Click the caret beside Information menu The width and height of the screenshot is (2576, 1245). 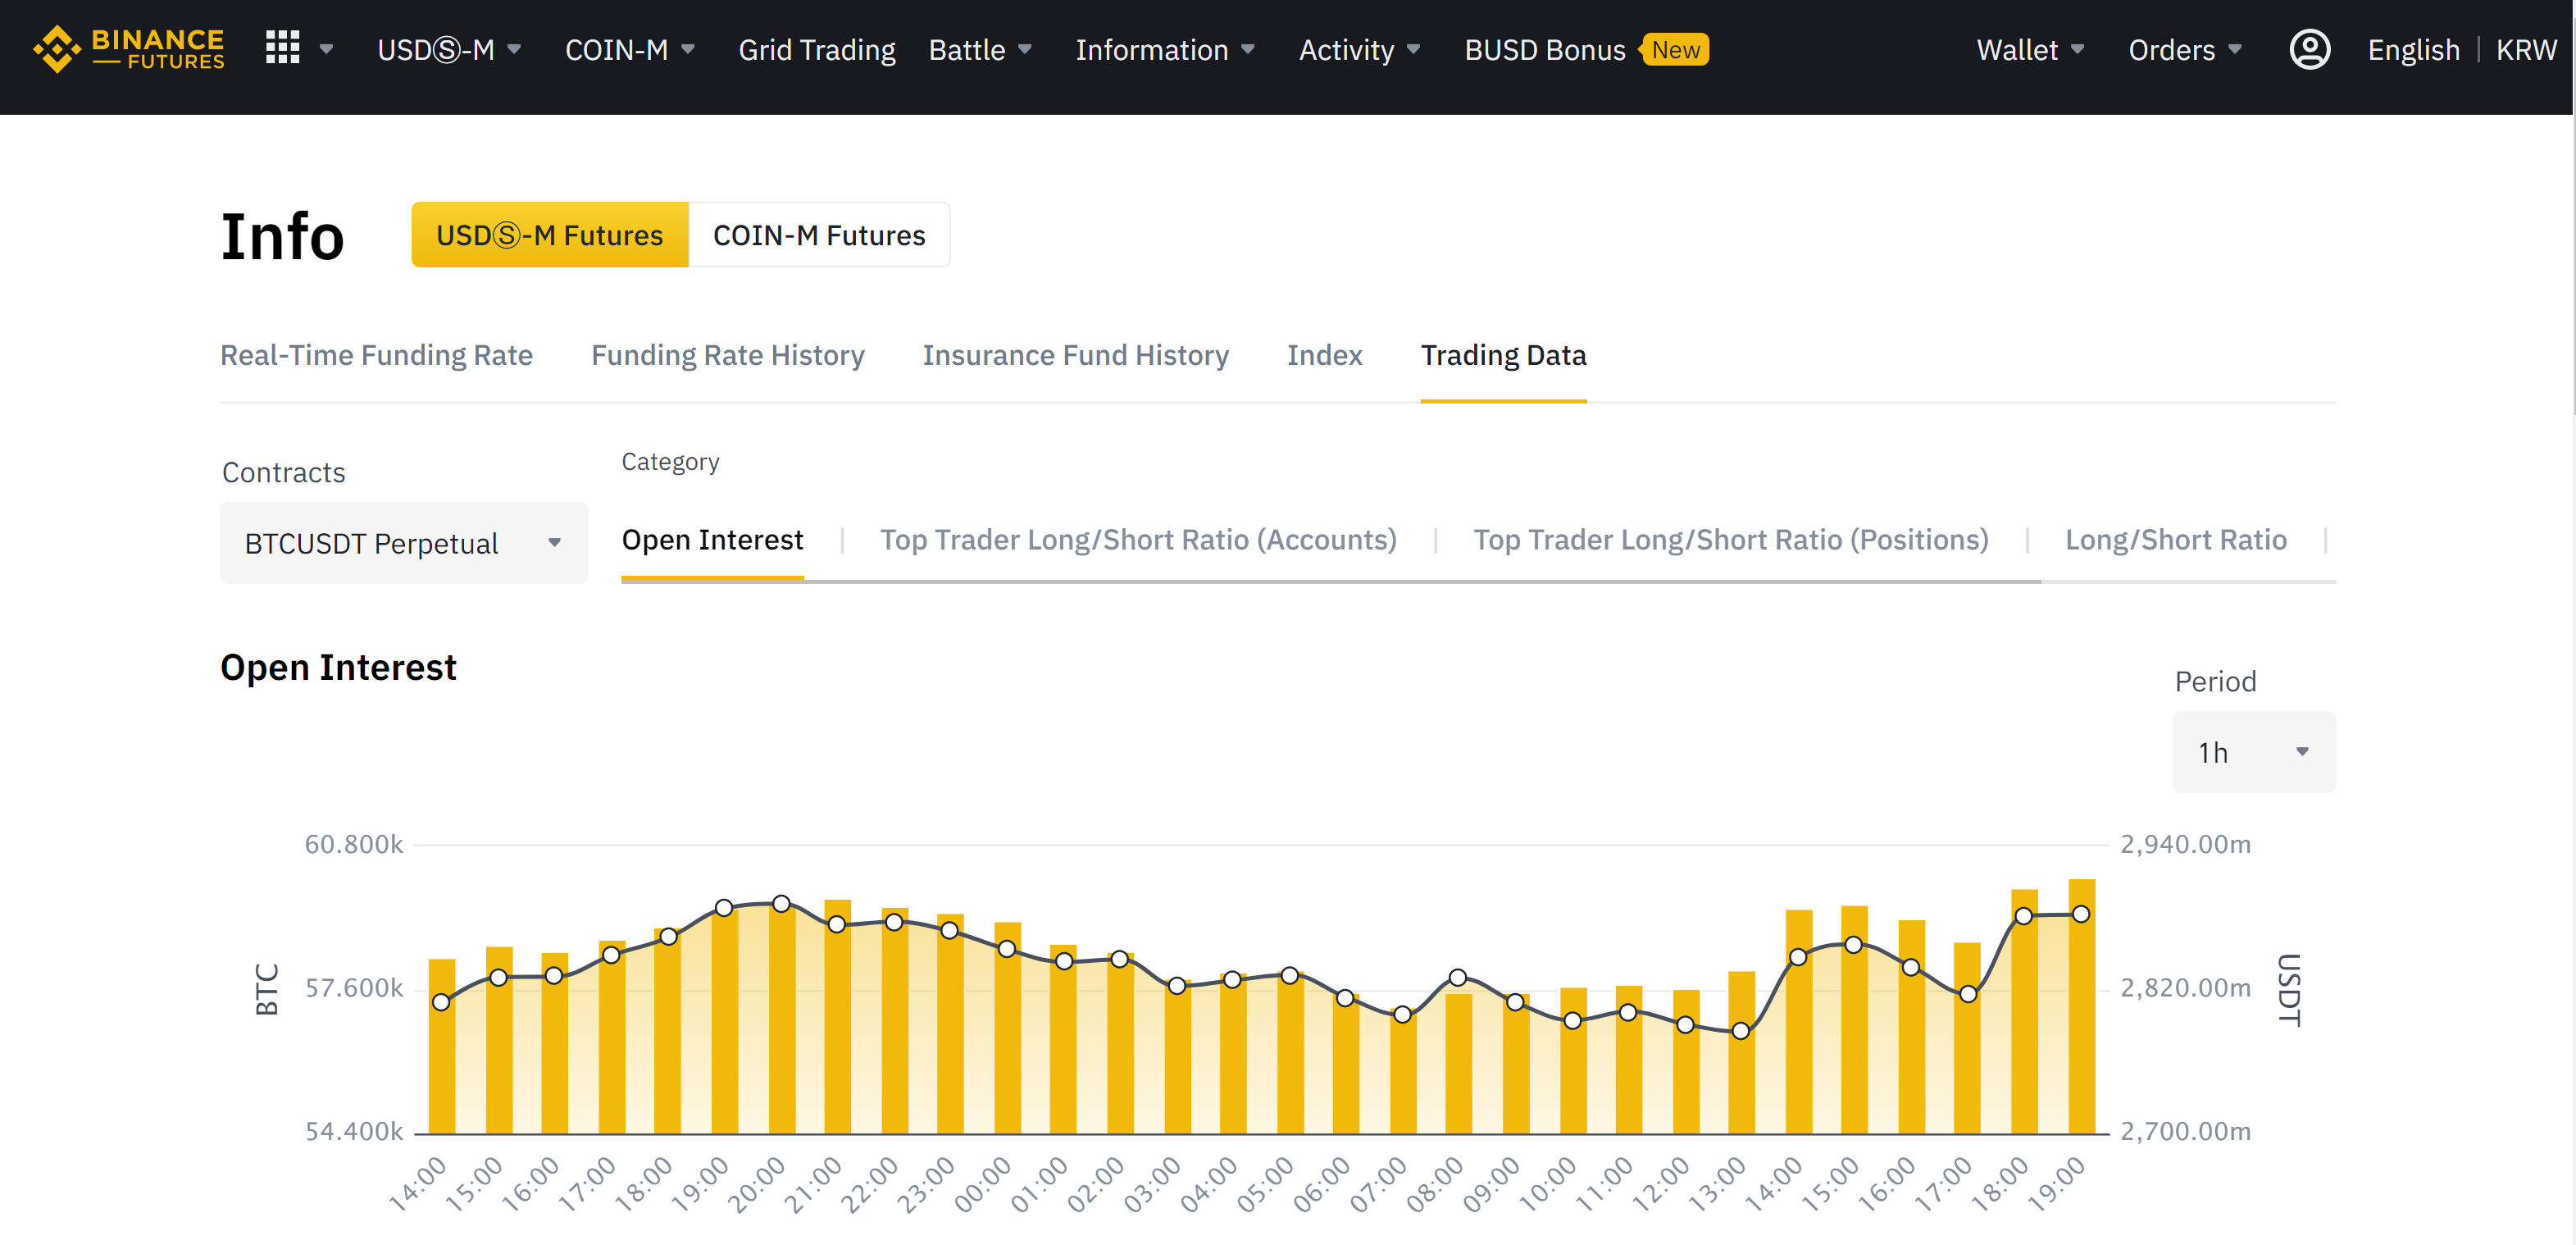[x=1247, y=49]
